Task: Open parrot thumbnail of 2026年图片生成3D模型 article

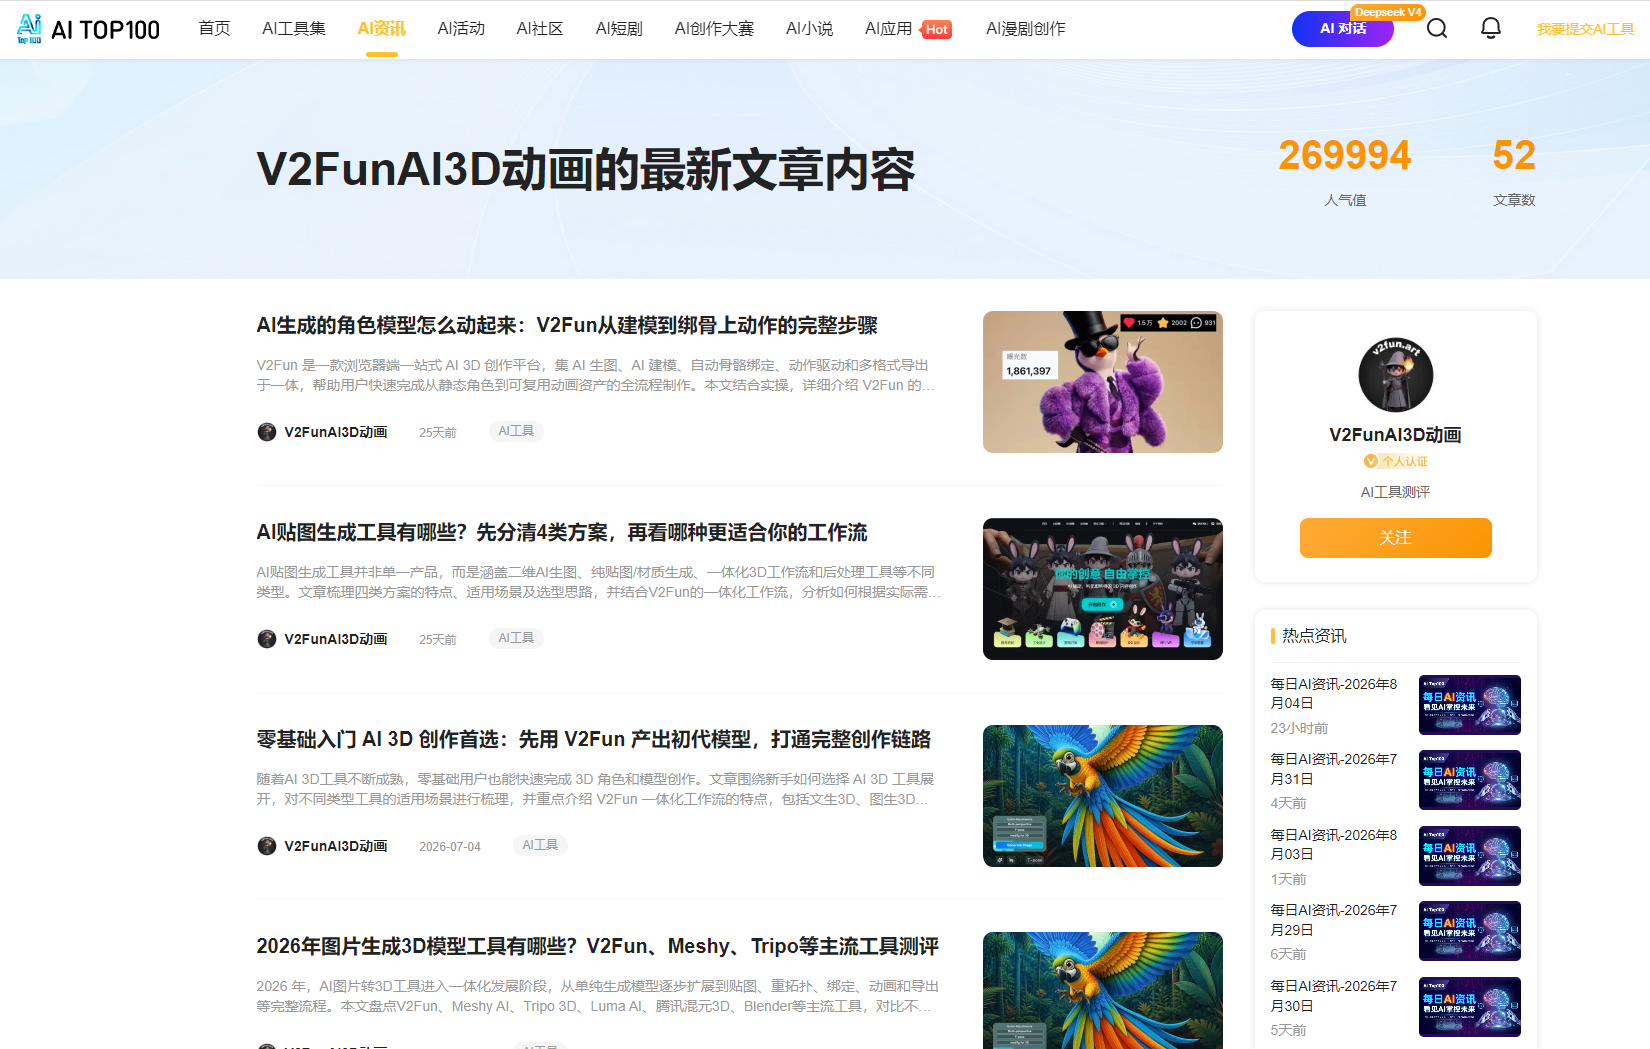Action: tap(1102, 990)
